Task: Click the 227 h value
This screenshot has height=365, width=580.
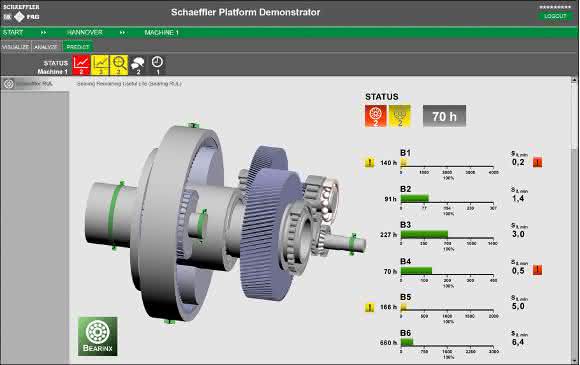Action: pos(388,235)
